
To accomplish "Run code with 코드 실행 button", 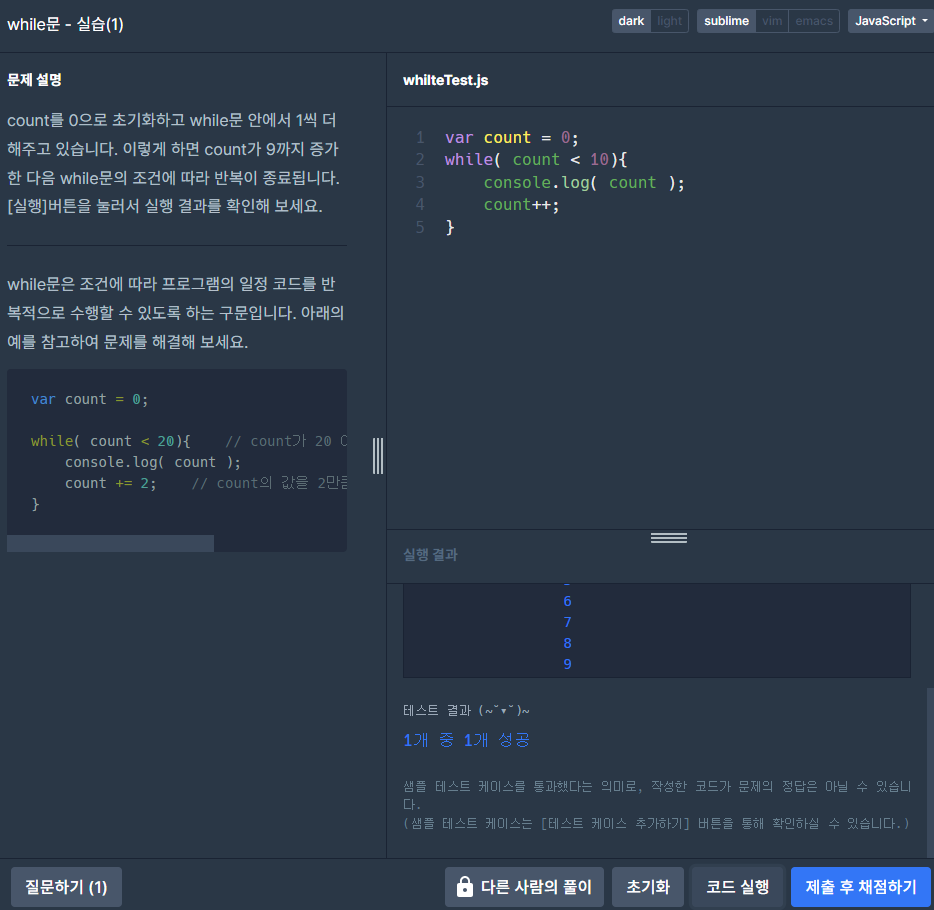I will click(x=737, y=887).
